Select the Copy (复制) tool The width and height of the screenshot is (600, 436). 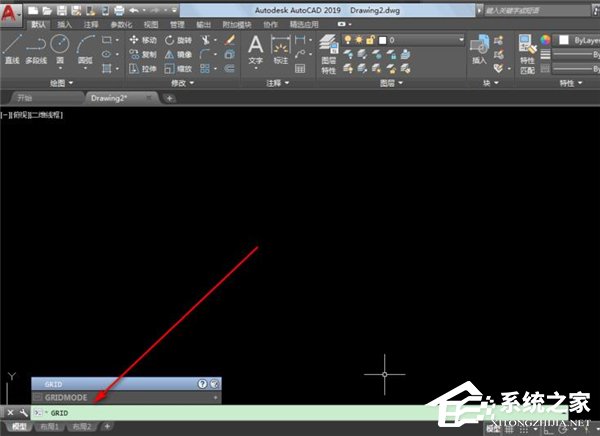pos(143,54)
